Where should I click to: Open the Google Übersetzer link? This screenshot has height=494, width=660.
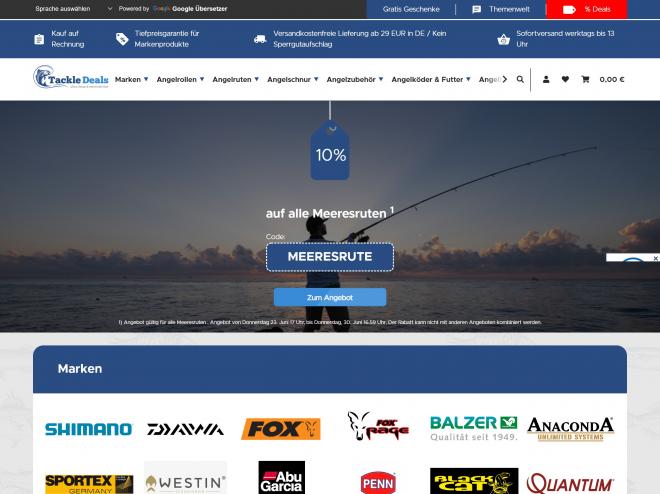(x=200, y=8)
